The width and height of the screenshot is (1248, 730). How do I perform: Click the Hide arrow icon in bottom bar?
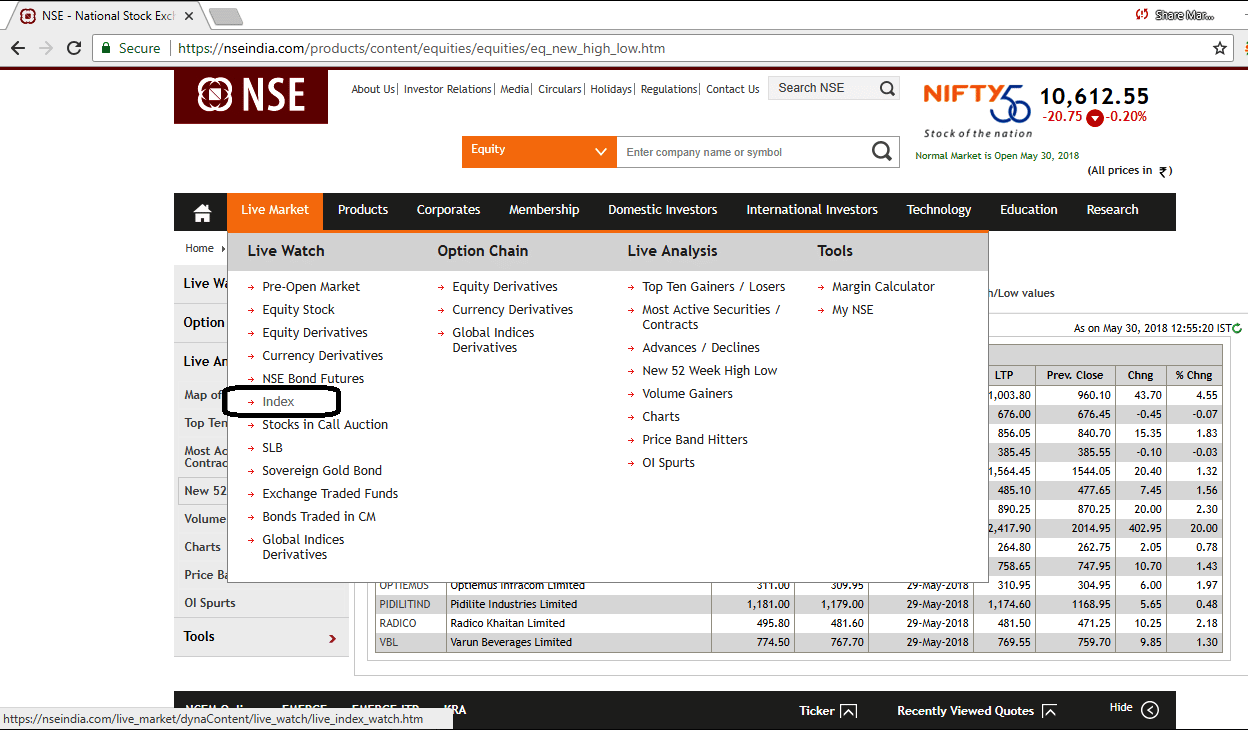(x=1150, y=710)
